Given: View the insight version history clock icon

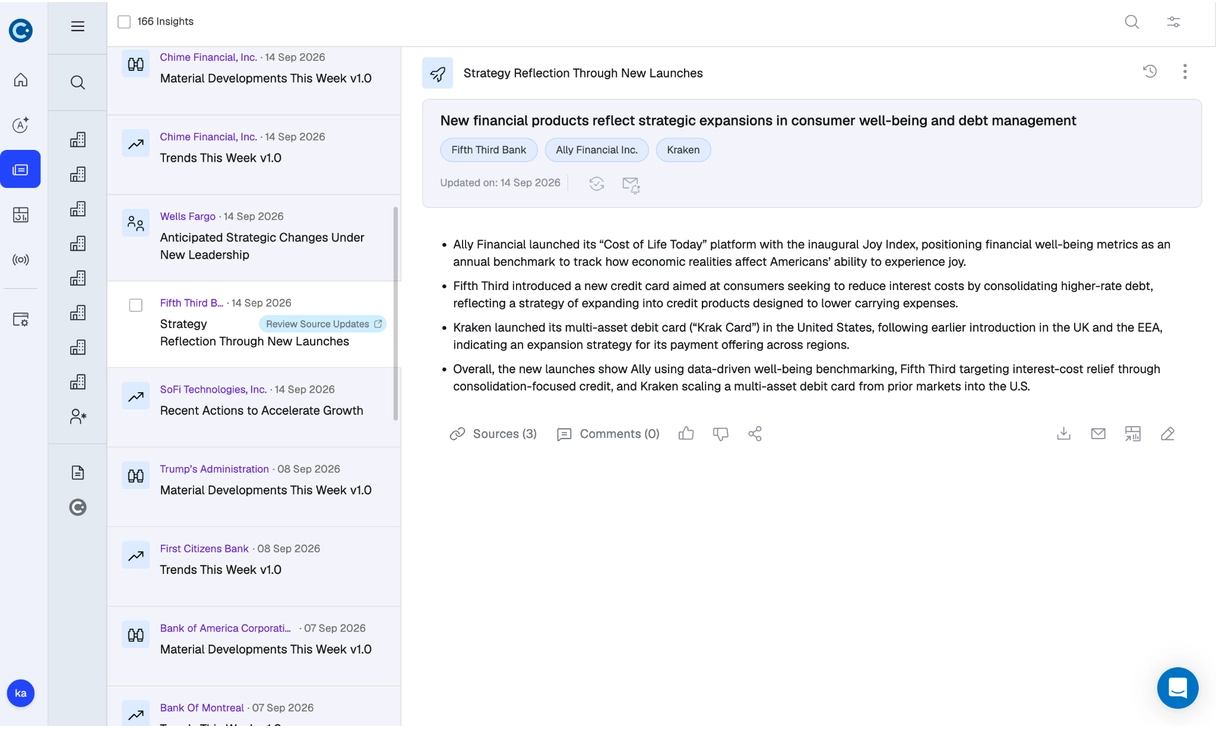Looking at the screenshot, I should [x=1150, y=72].
